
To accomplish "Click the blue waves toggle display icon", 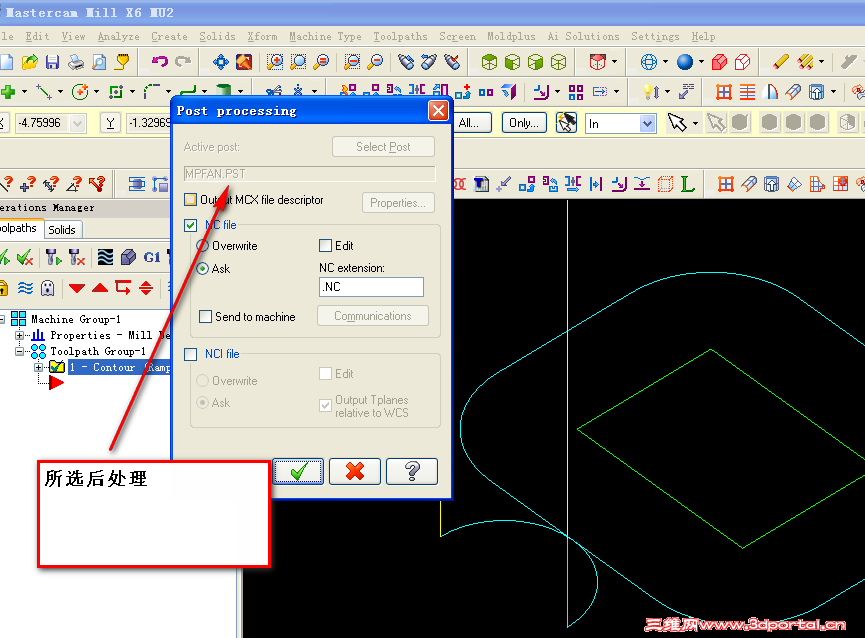I will coord(25,288).
